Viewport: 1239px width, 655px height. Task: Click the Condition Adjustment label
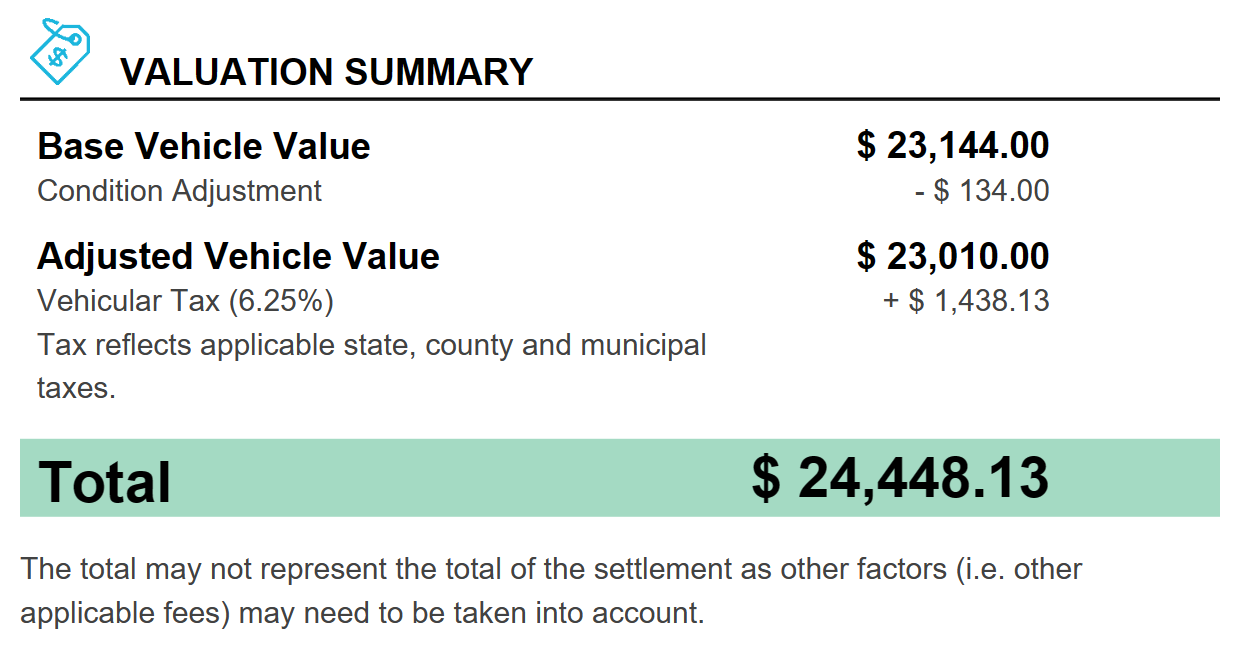(x=180, y=191)
